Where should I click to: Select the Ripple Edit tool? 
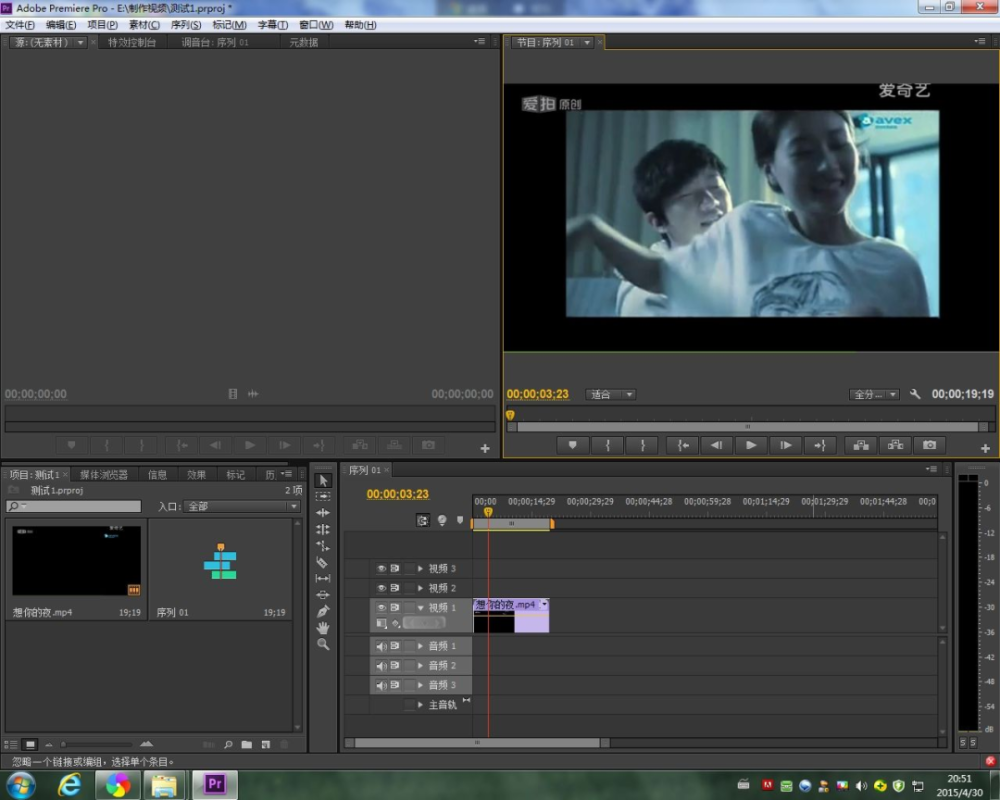[322, 513]
